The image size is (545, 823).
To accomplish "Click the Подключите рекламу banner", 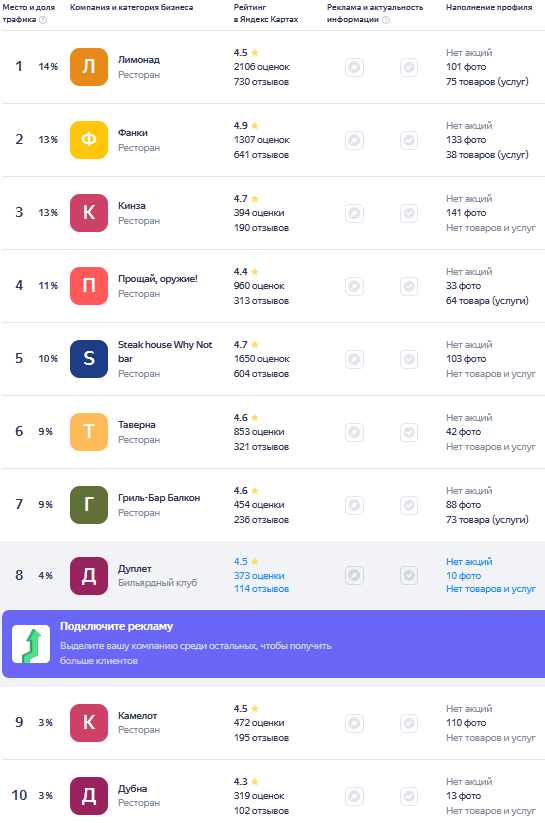I will point(274,643).
